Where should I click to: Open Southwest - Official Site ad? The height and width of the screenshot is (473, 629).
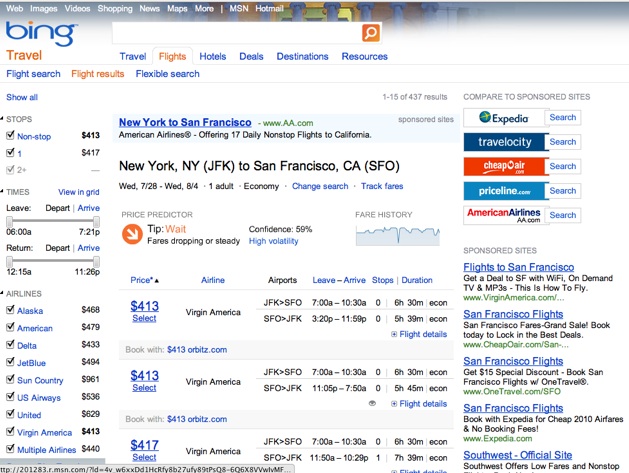pyautogui.click(x=517, y=455)
